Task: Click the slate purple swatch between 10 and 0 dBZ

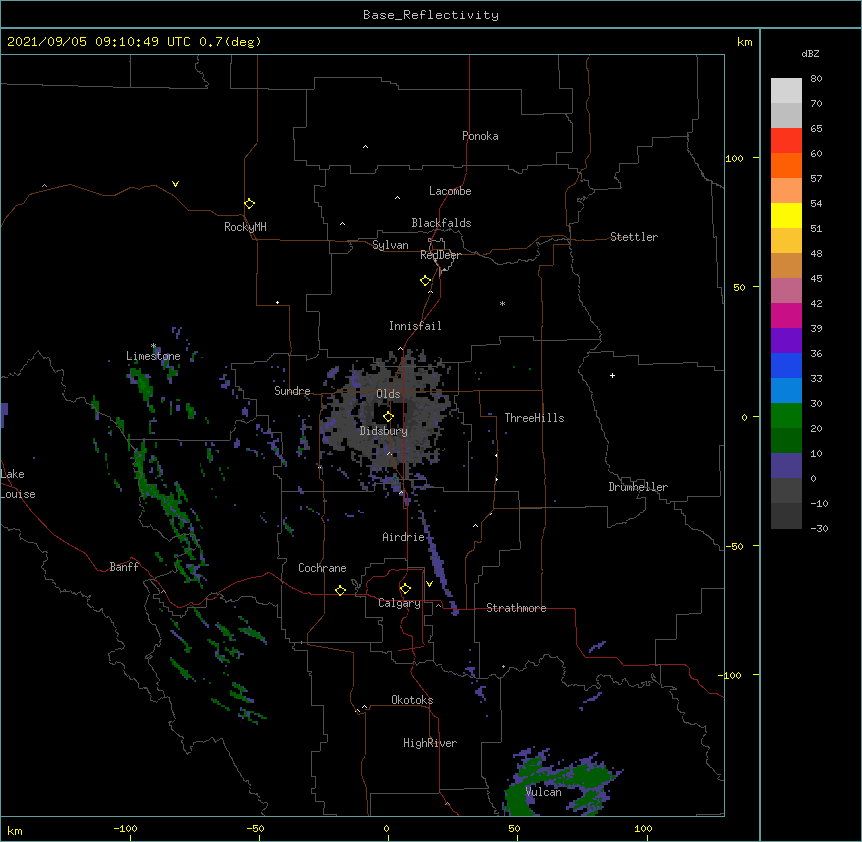Action: pyautogui.click(x=786, y=466)
